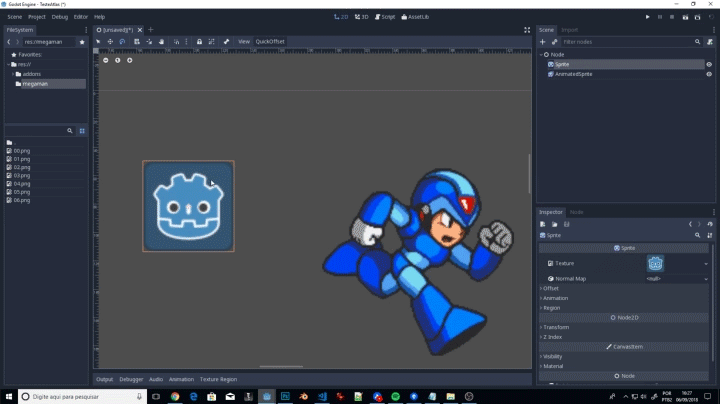Image resolution: width=720 pixels, height=404 pixels.
Task: Attach a script using scene dock script icon
Action: (709, 42)
